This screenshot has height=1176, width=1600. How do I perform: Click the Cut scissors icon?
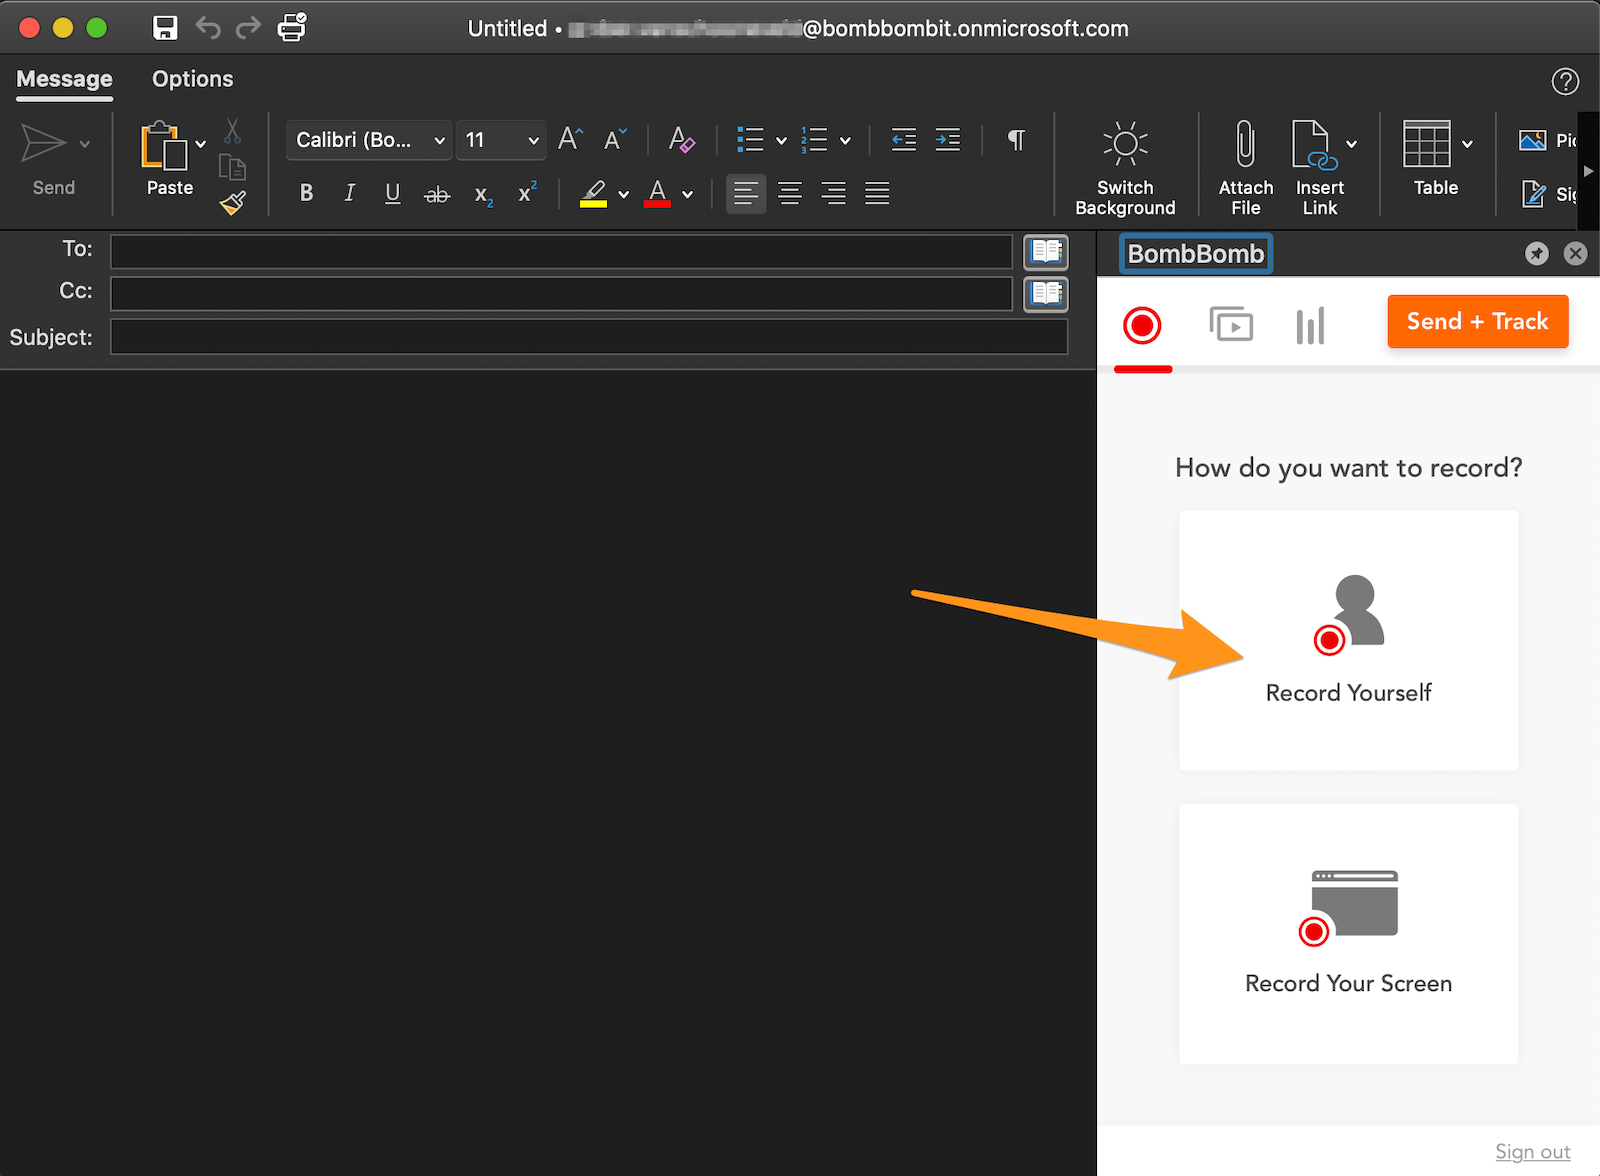coord(232,131)
